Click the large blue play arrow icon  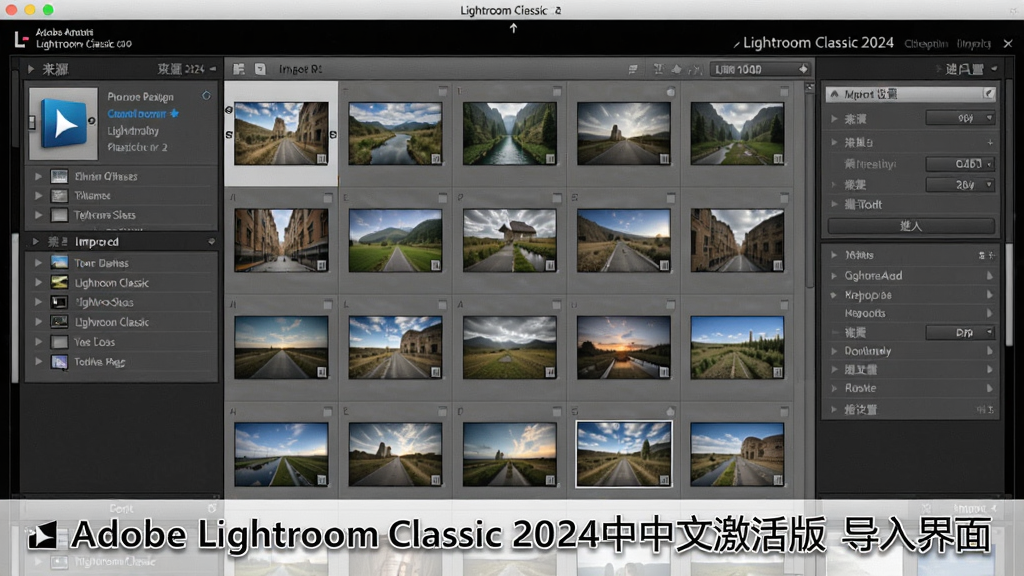63,123
